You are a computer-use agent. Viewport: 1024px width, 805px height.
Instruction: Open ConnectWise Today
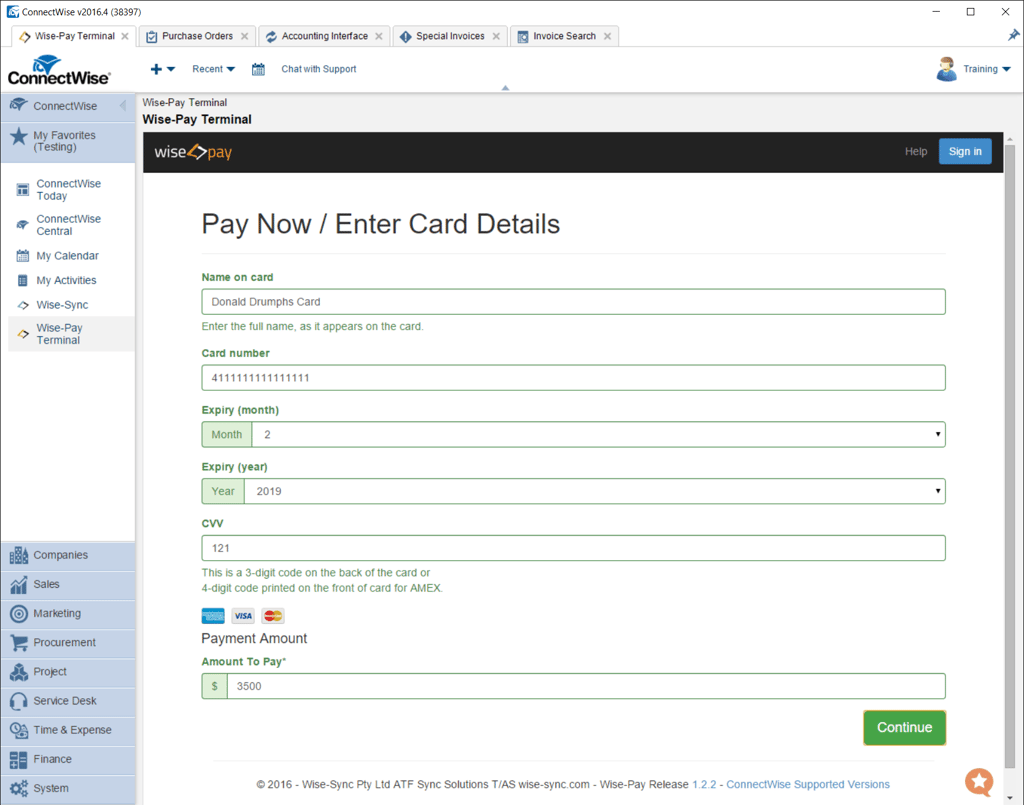[69, 190]
